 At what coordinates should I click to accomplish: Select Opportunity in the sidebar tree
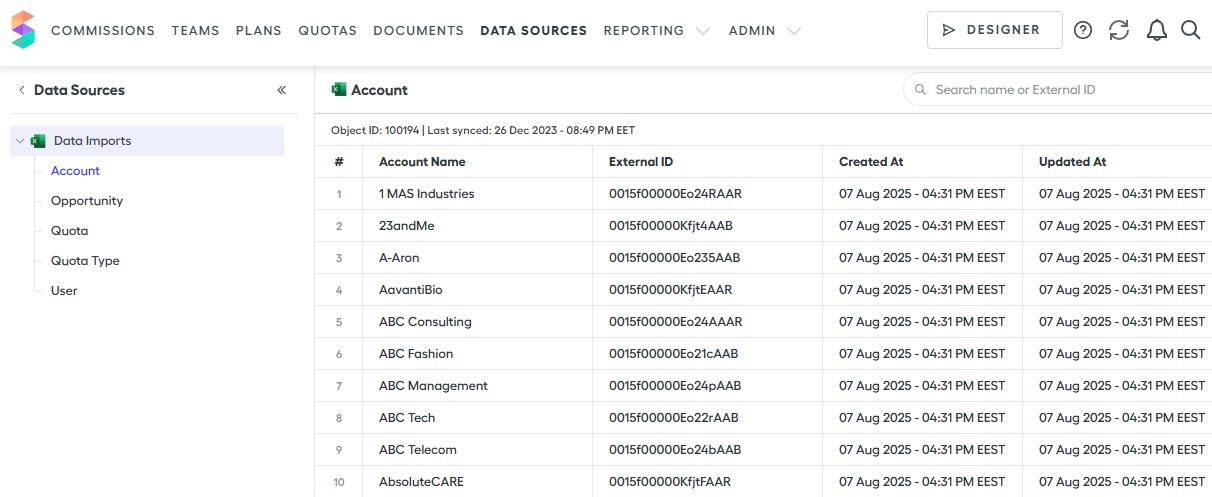87,201
